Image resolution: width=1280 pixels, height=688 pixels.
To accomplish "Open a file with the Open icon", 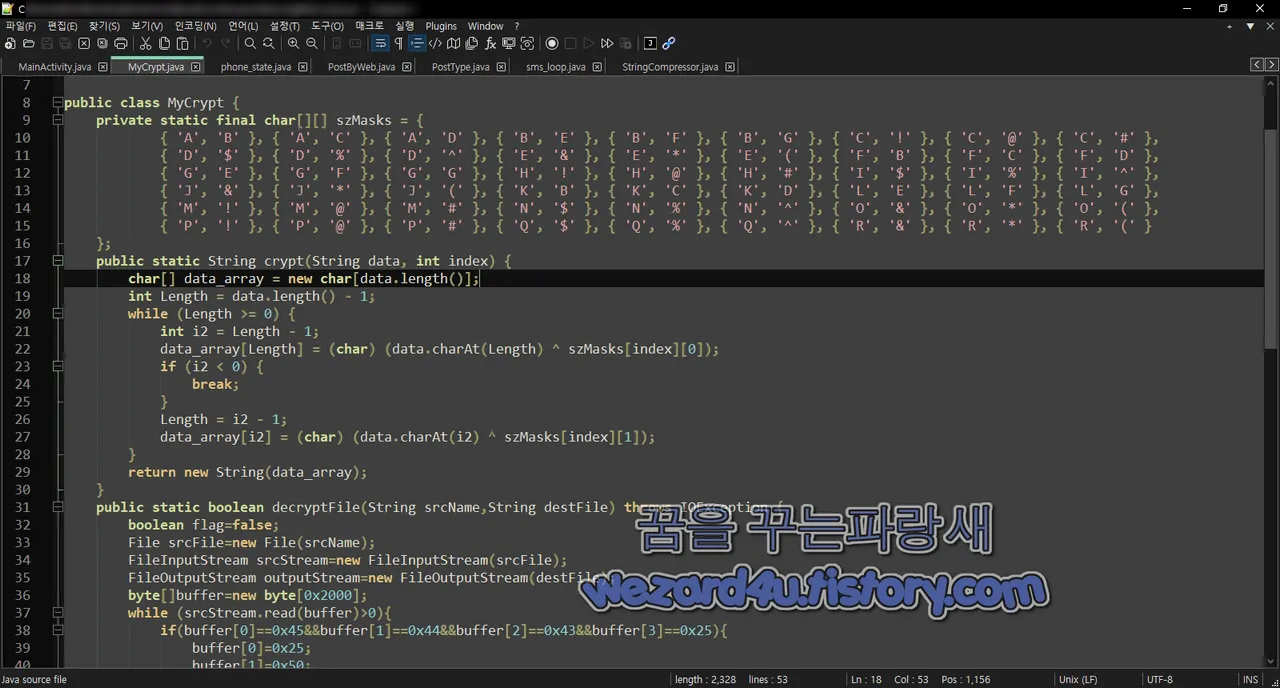I will [29, 43].
